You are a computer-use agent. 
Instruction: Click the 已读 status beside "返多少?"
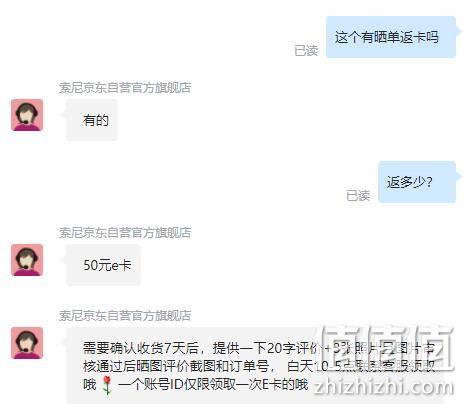pyautogui.click(x=358, y=196)
